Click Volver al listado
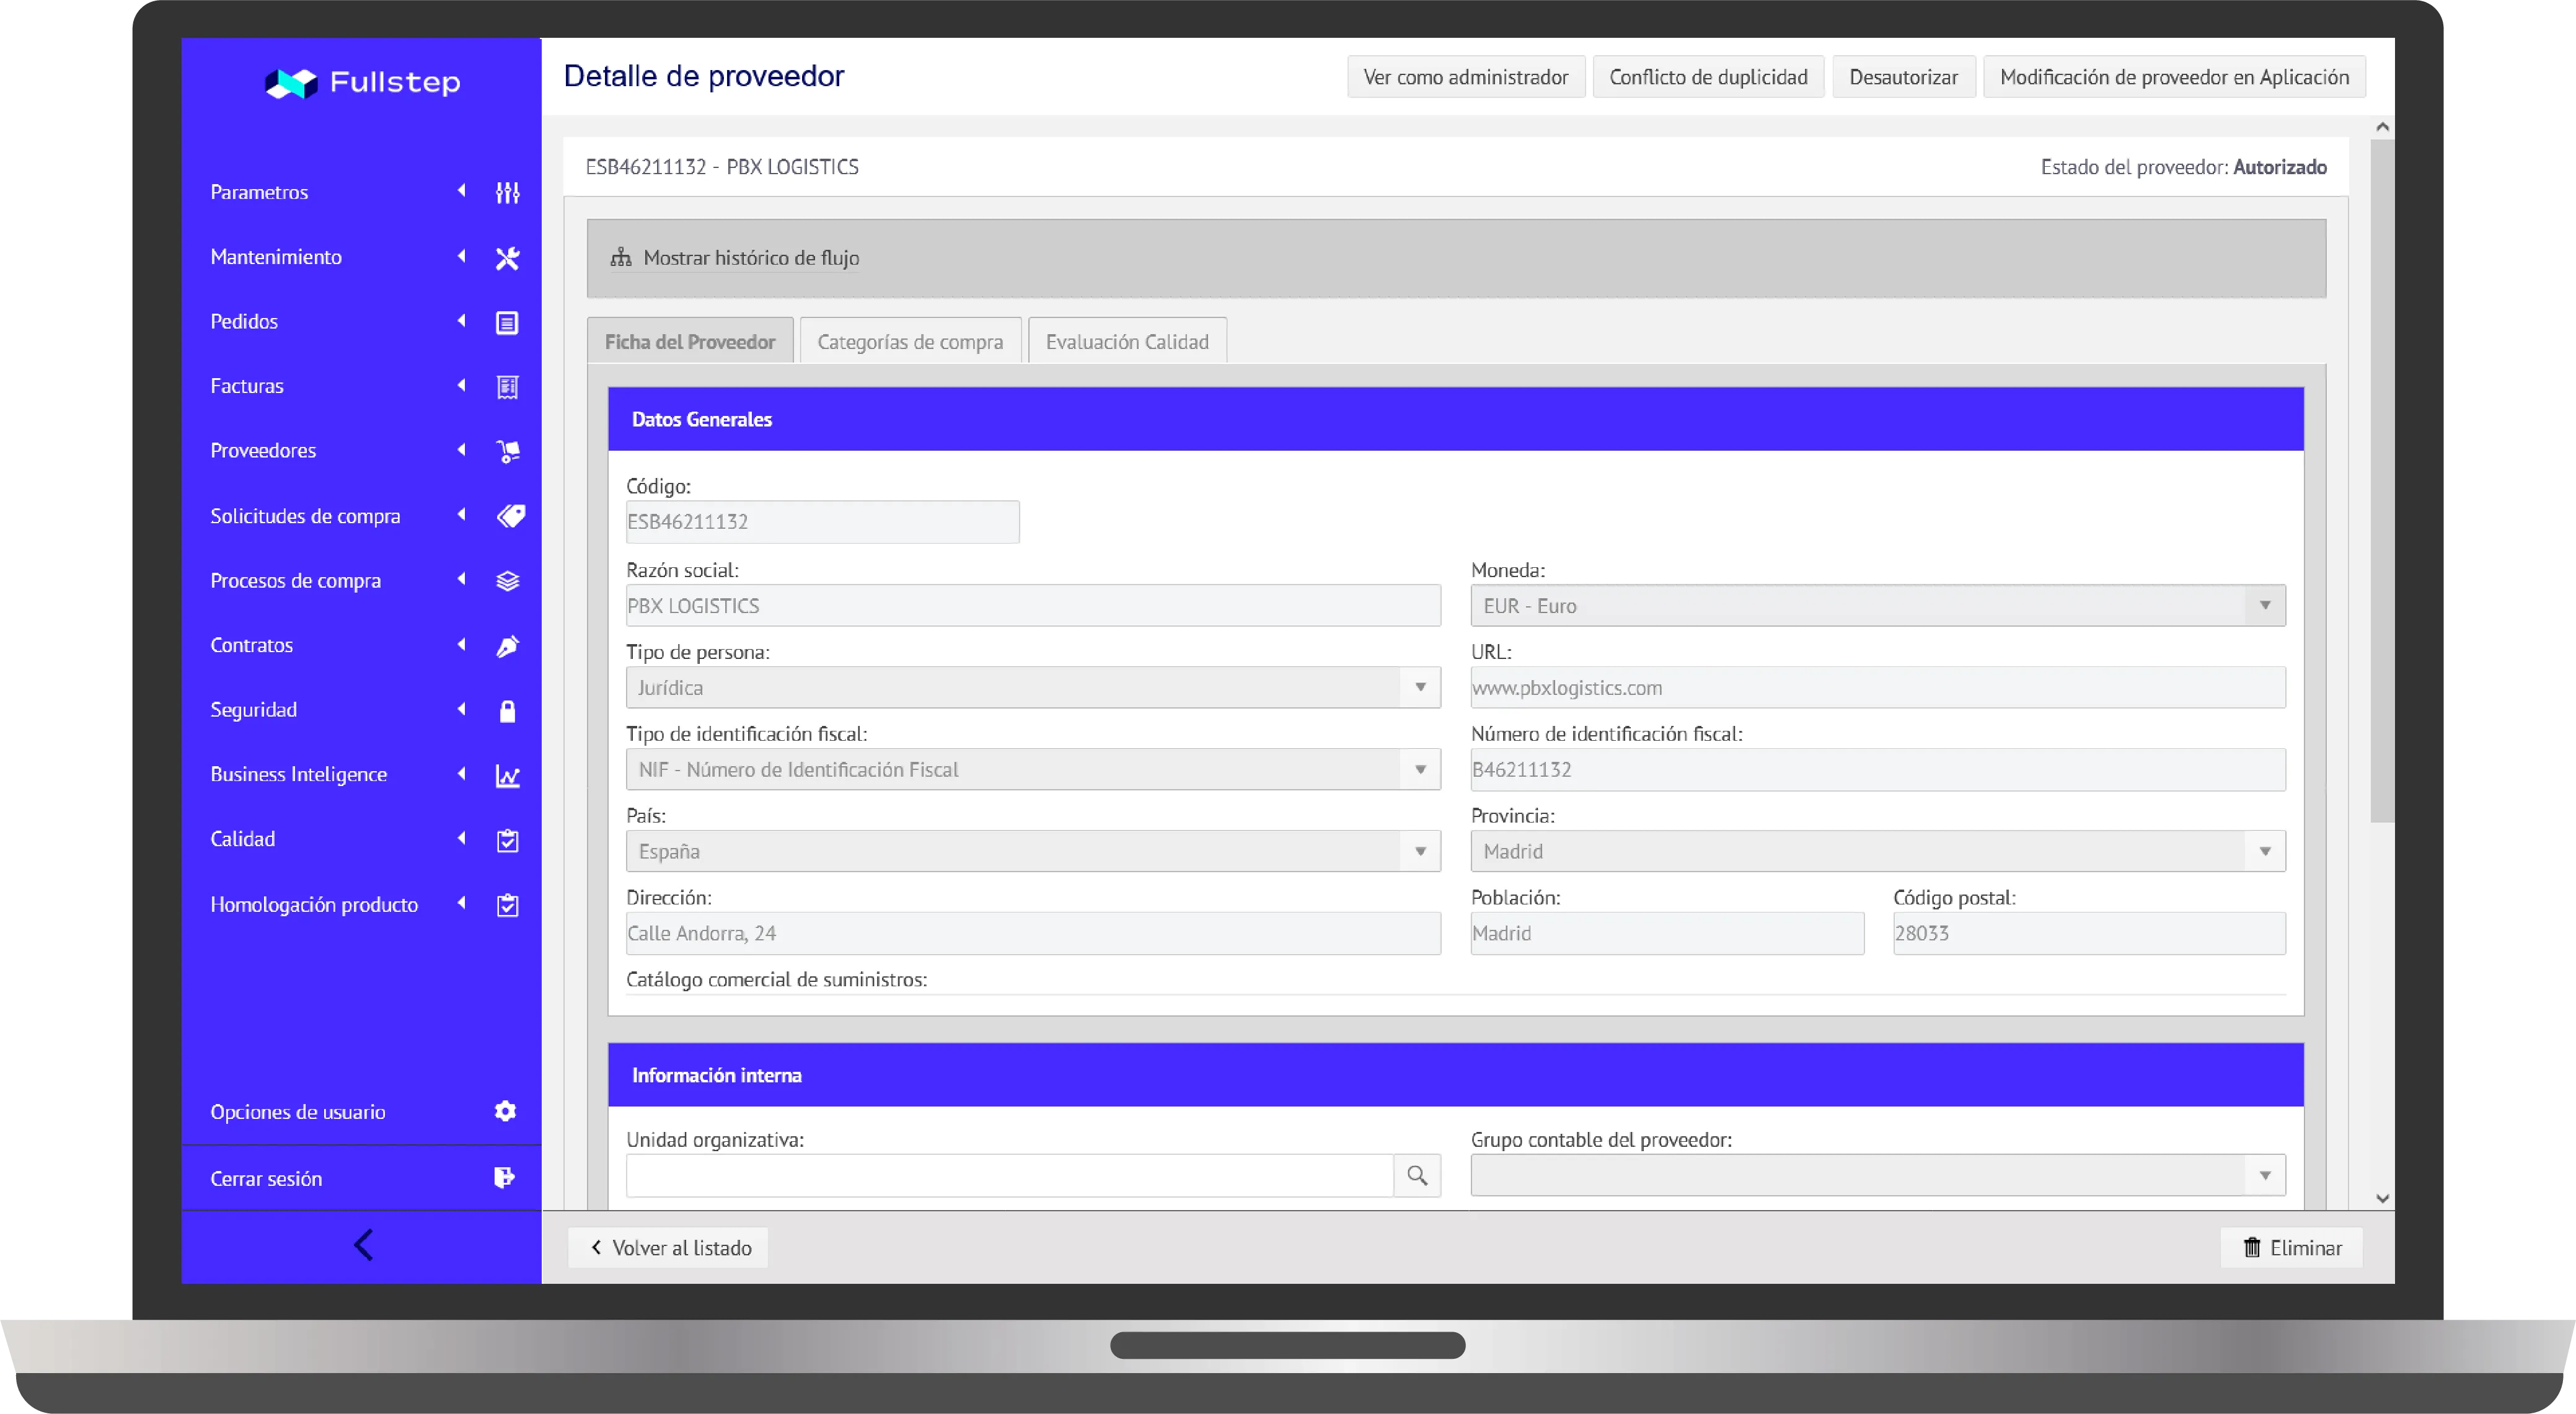 tap(668, 1247)
